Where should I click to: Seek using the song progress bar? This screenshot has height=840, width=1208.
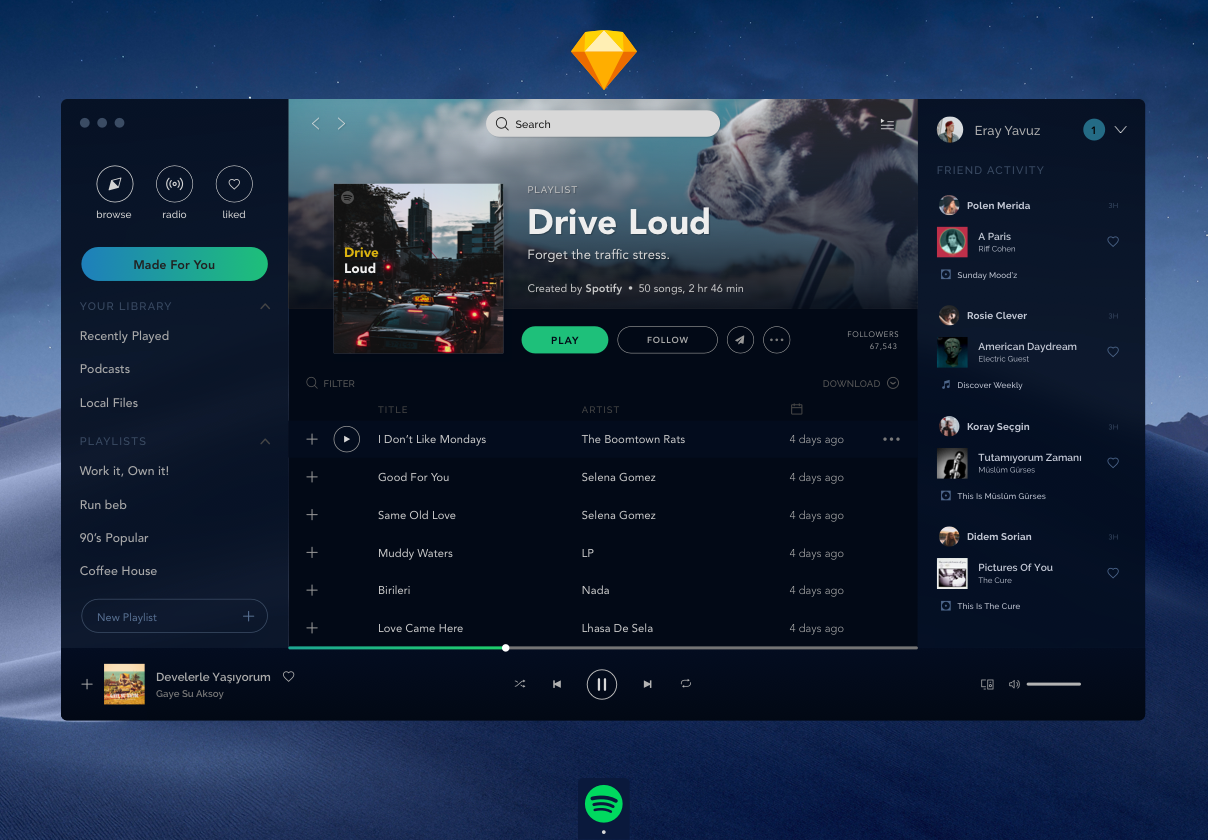tap(603, 648)
